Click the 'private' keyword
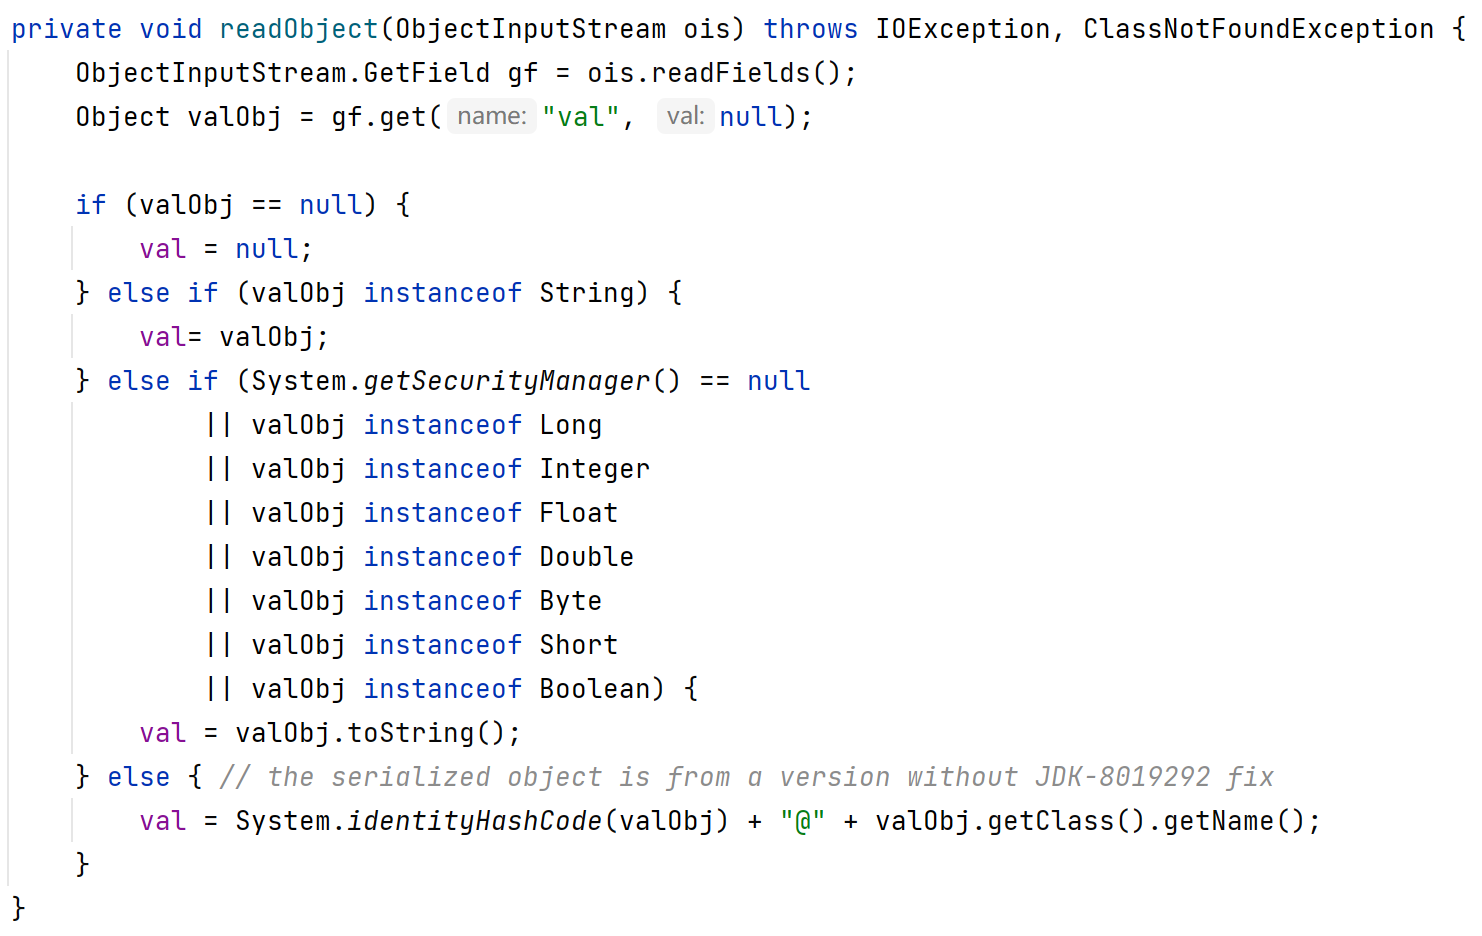 pyautogui.click(x=67, y=29)
